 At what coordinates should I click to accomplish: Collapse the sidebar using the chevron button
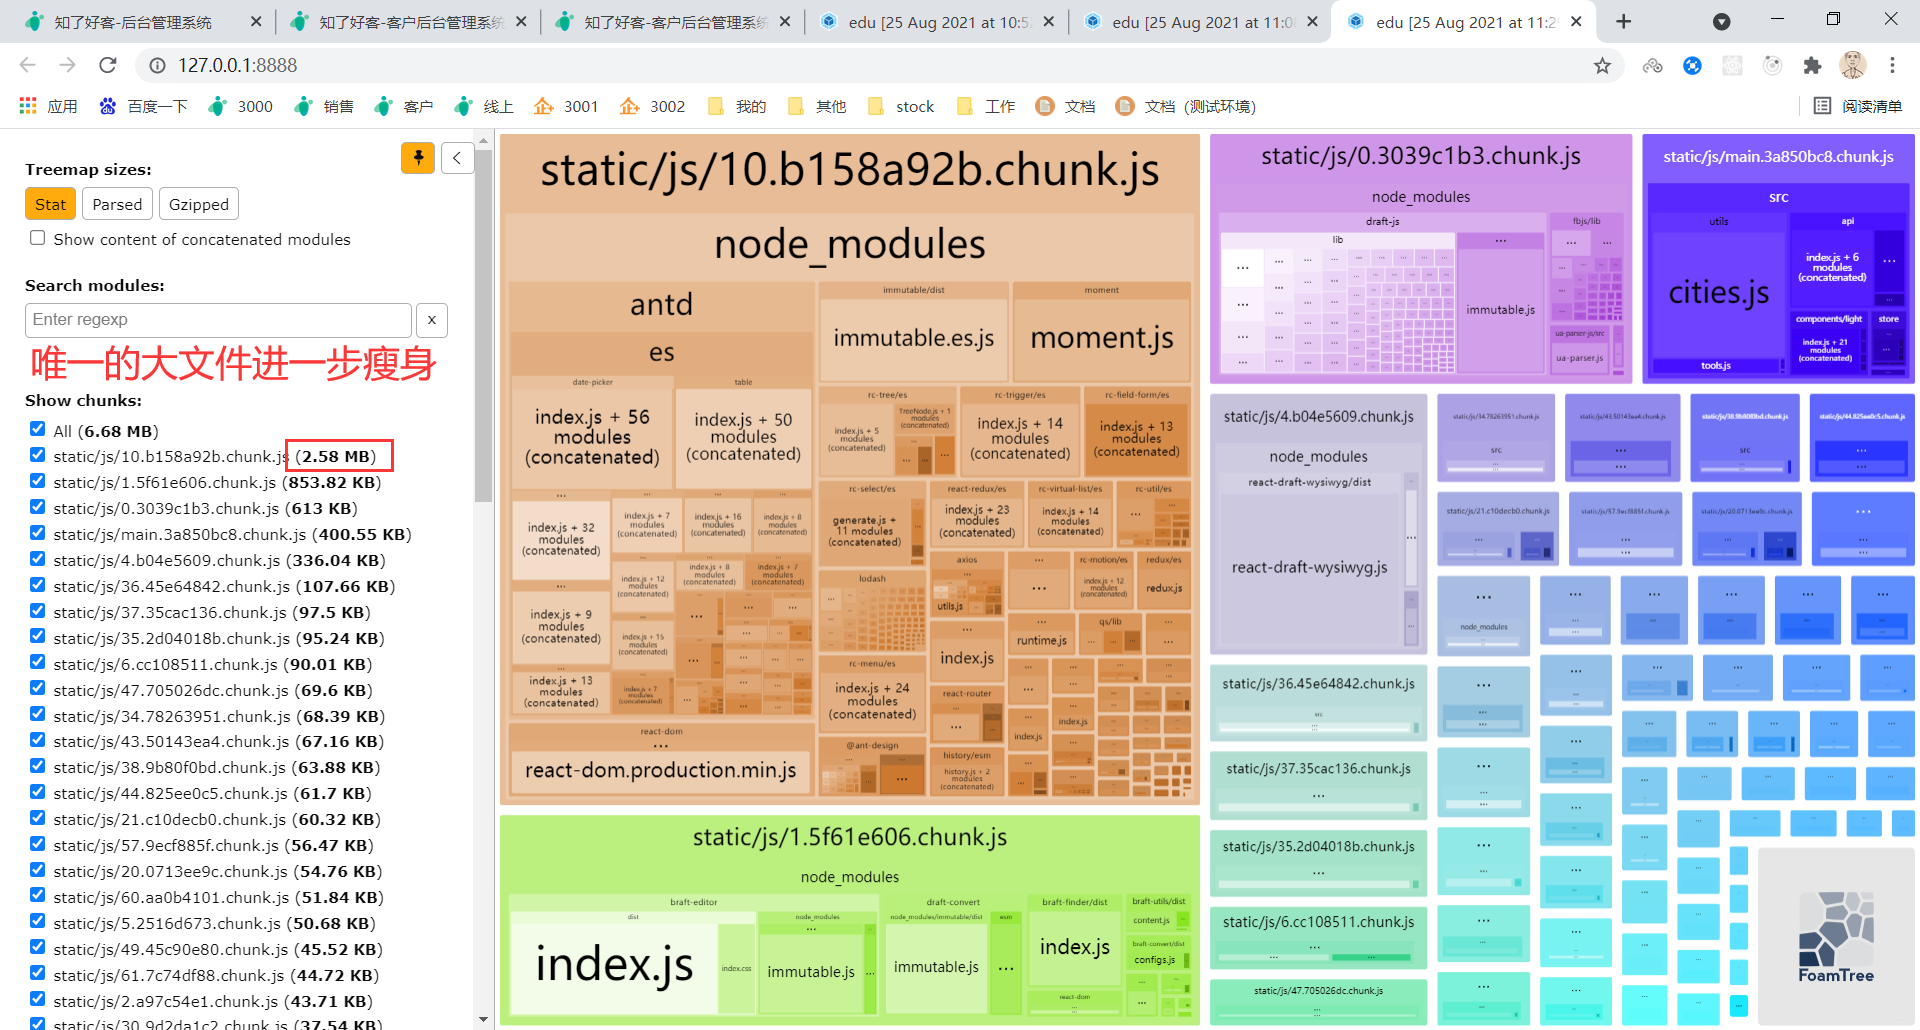click(x=457, y=157)
